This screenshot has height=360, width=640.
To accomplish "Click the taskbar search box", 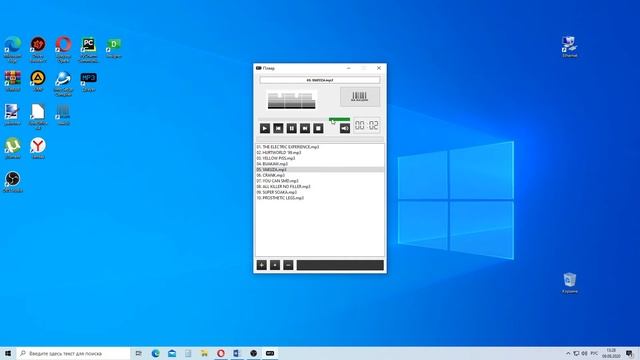I will (73, 353).
